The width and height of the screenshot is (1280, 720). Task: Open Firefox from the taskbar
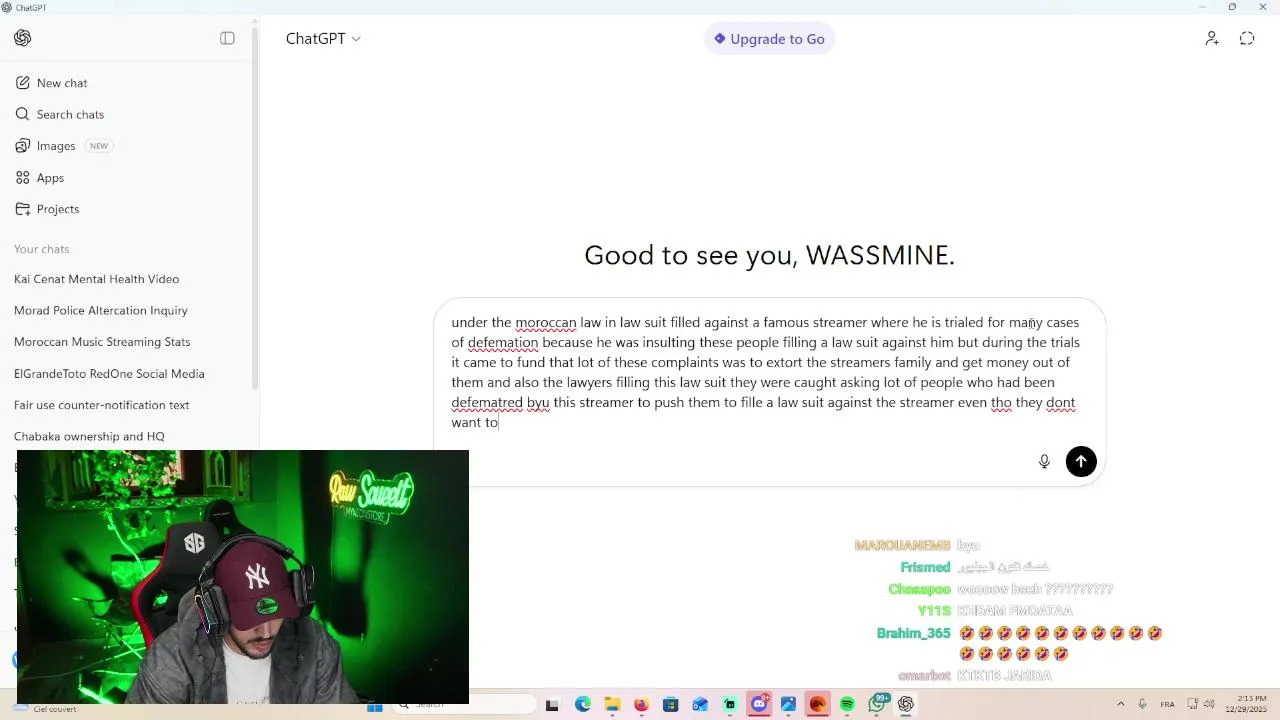click(x=641, y=705)
